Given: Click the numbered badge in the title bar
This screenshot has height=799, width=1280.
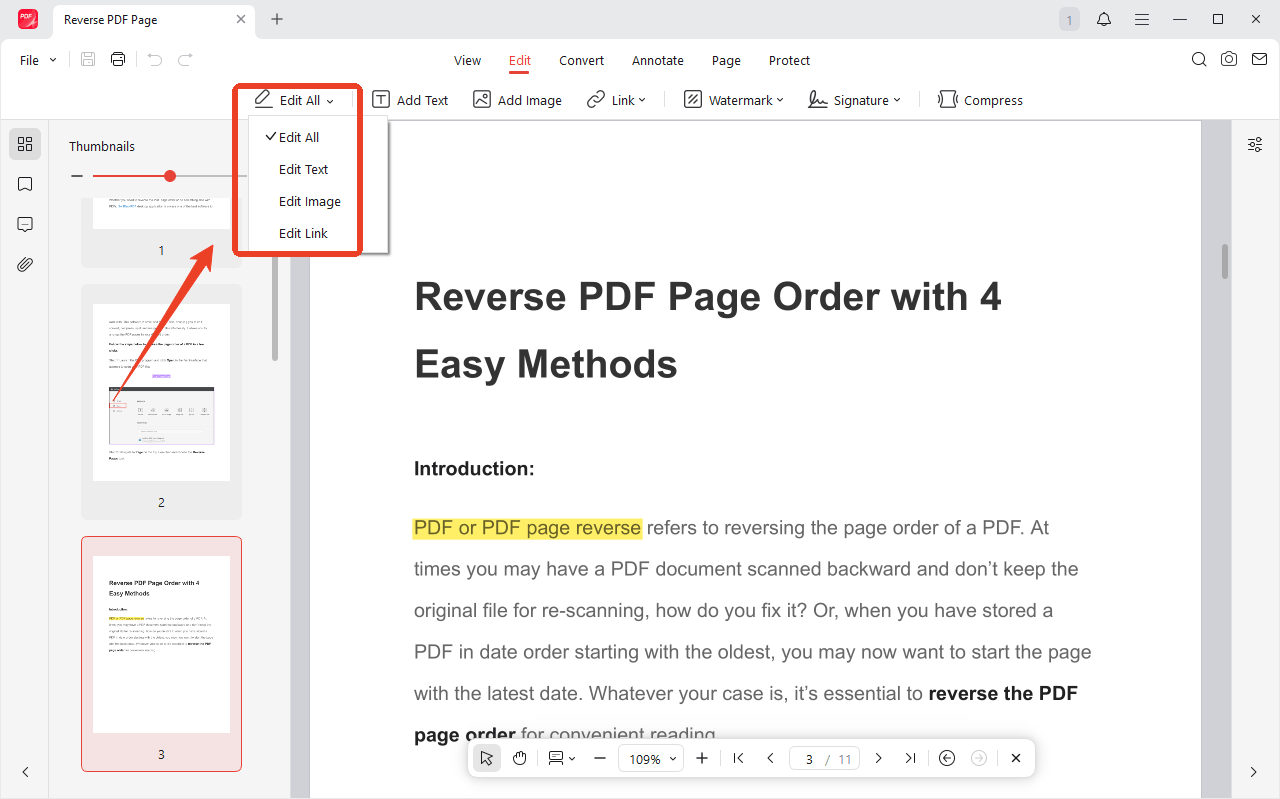Looking at the screenshot, I should (x=1069, y=19).
